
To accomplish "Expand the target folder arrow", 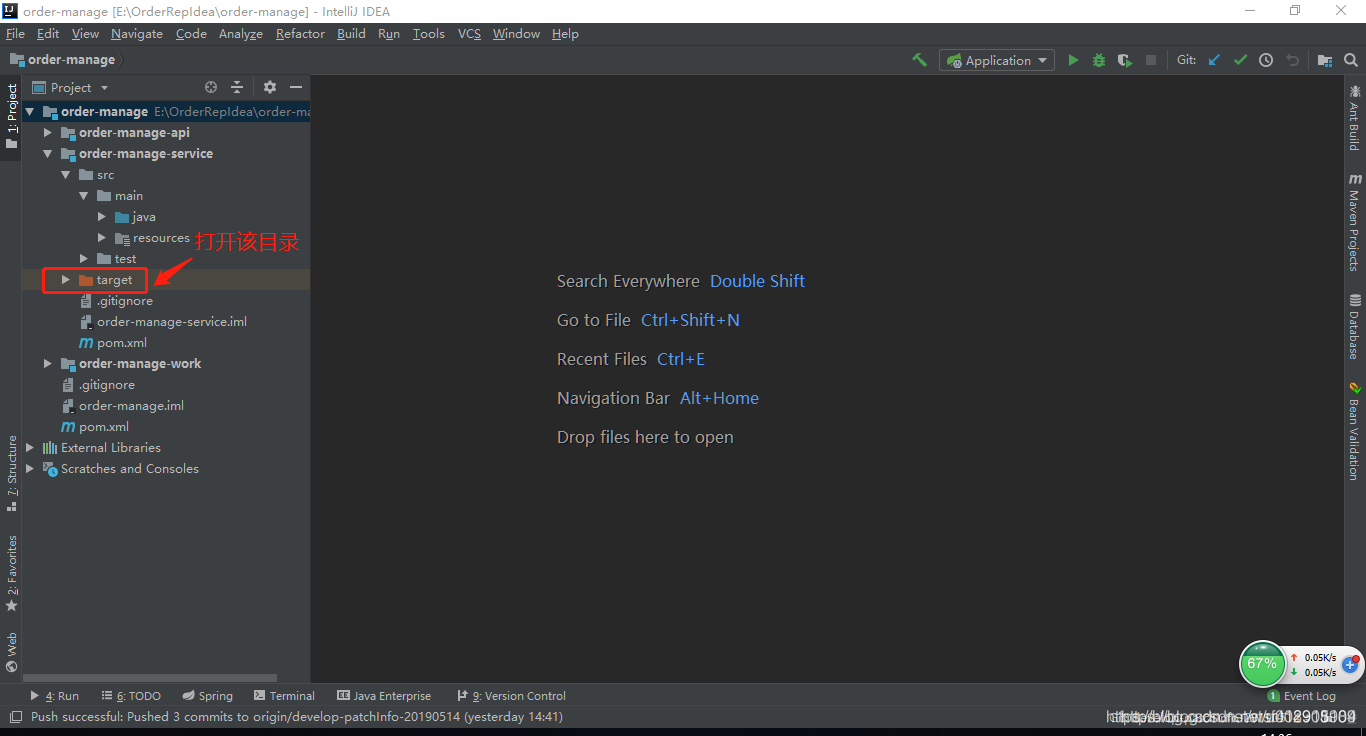I will coord(65,280).
